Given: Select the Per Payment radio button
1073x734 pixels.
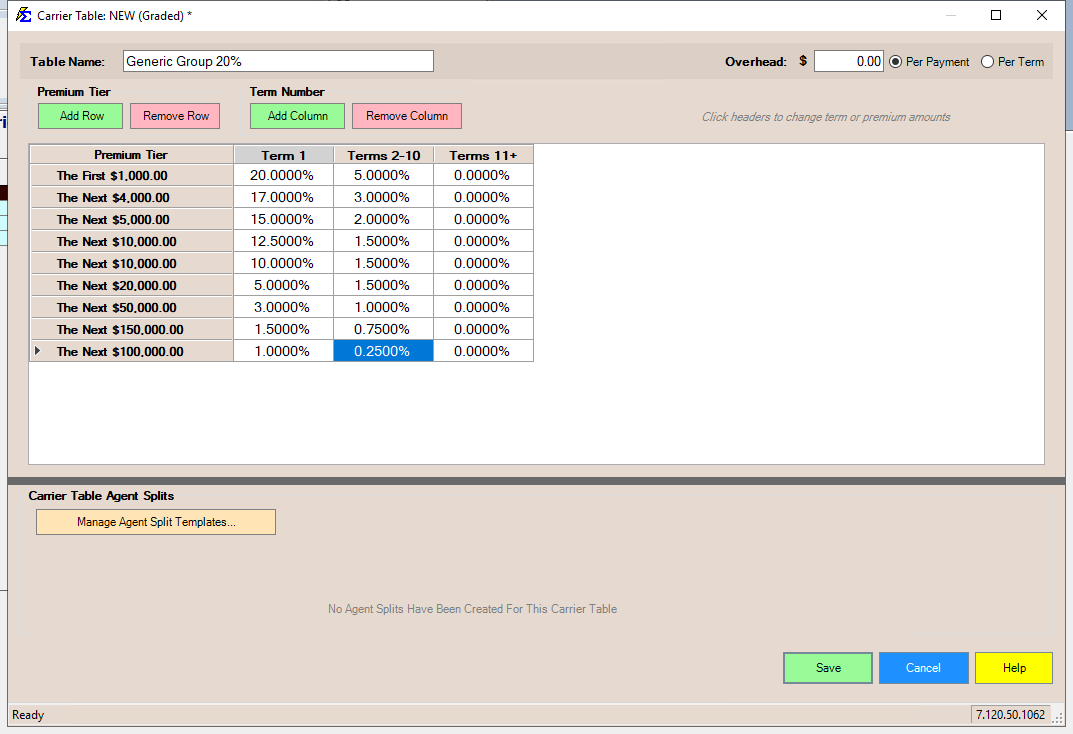Looking at the screenshot, I should [x=896, y=62].
